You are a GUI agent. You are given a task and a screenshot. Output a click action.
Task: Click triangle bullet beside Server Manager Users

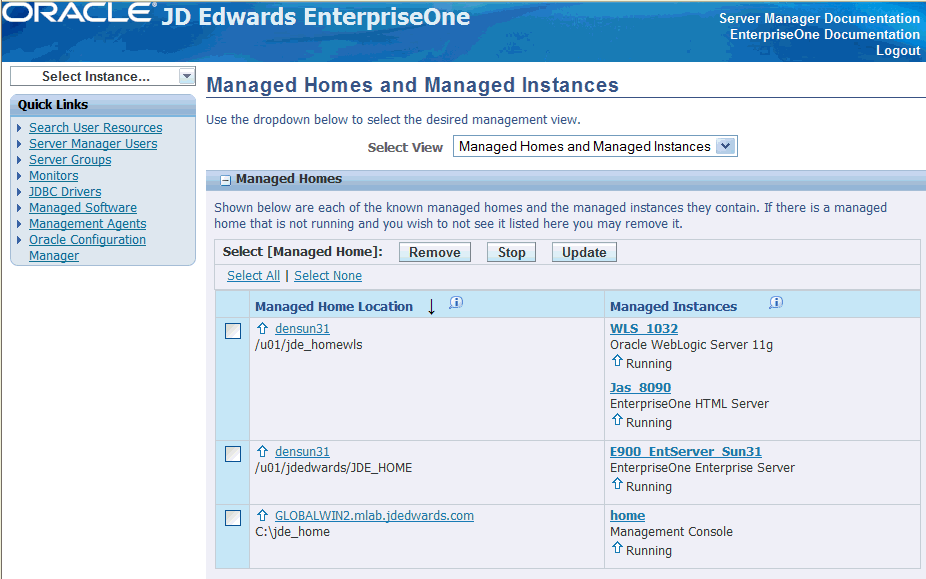click(19, 144)
